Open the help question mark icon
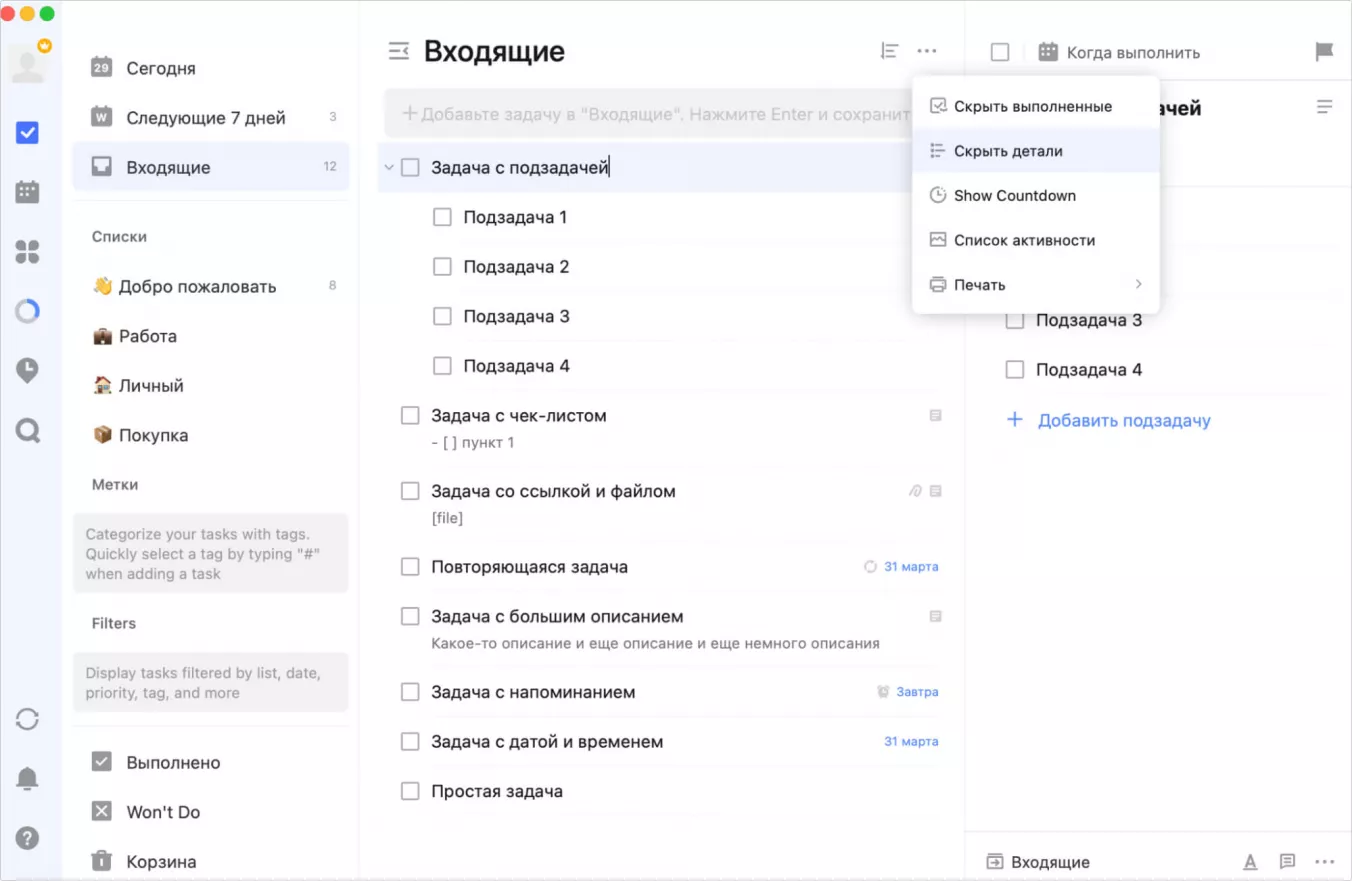Screen dimensions: 1352x881 pos(28,838)
